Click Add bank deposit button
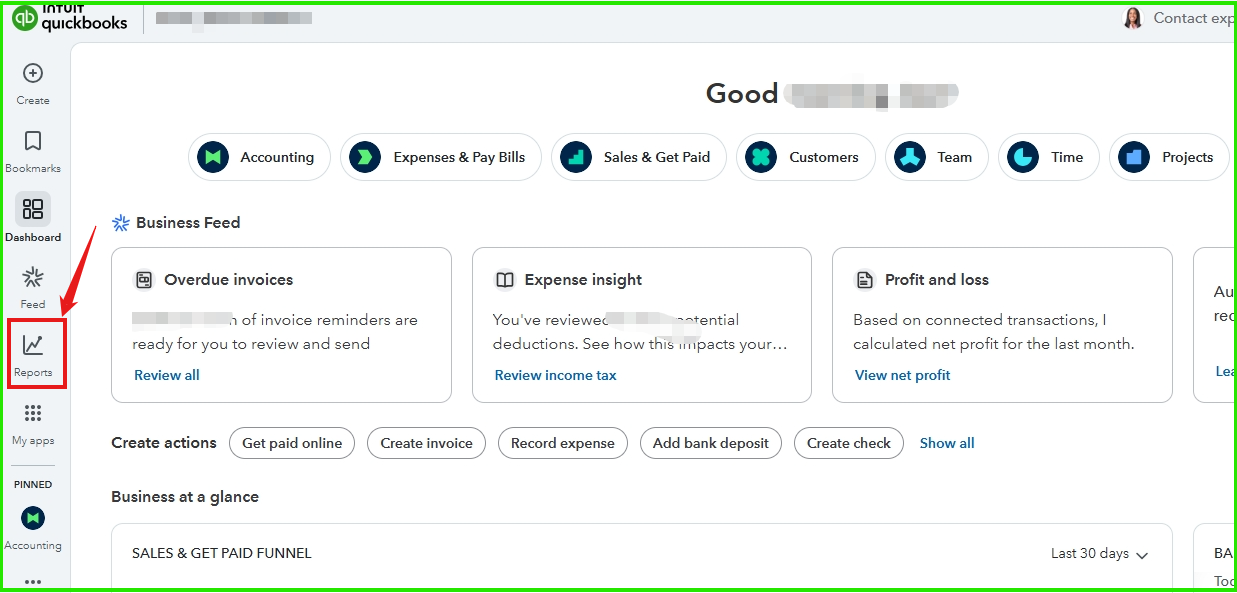This screenshot has width=1237, height=593. point(711,443)
